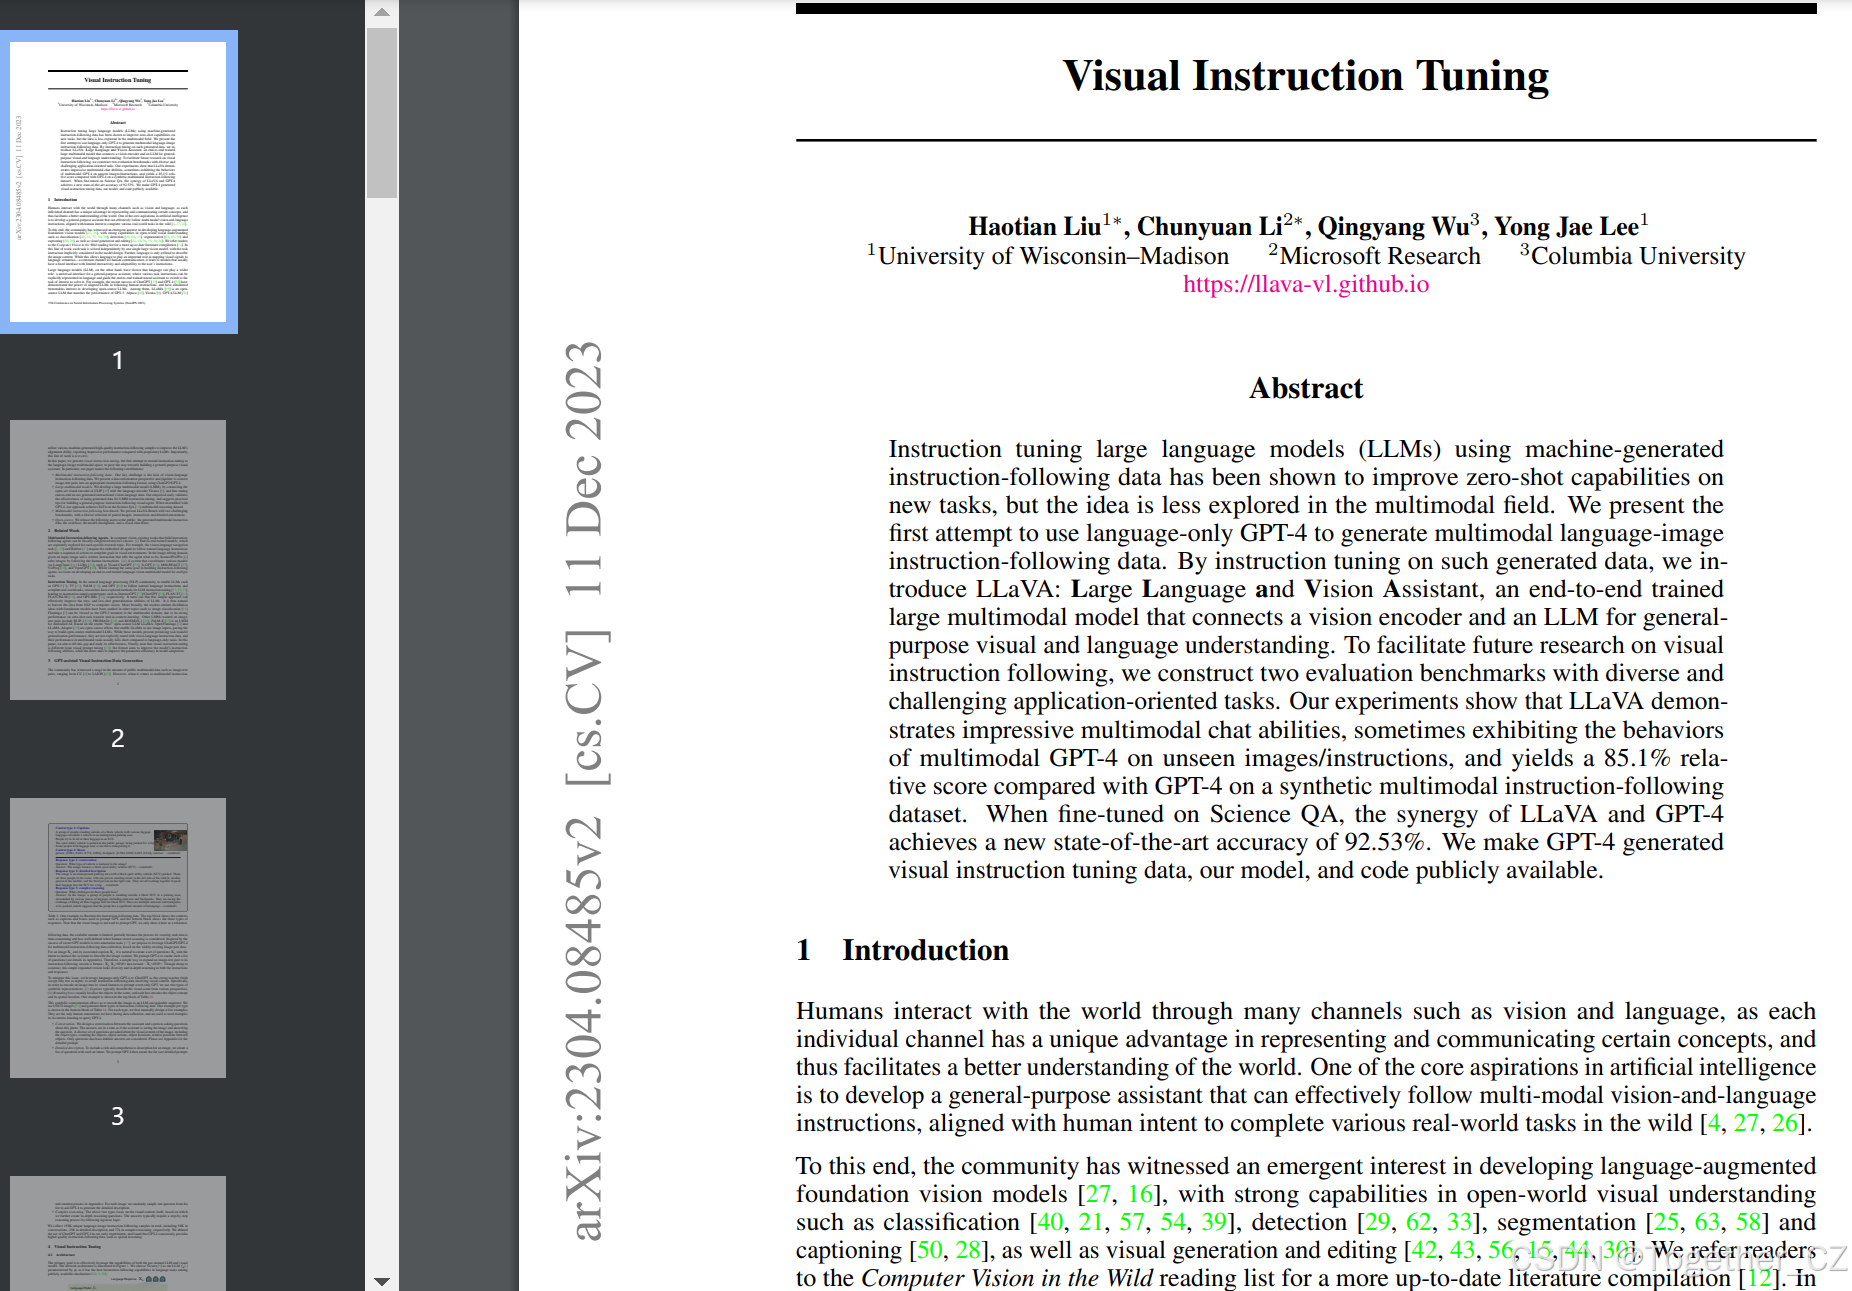Click the 'Abstract' heading
Screen dimensions: 1852x1291
coord(1306,388)
